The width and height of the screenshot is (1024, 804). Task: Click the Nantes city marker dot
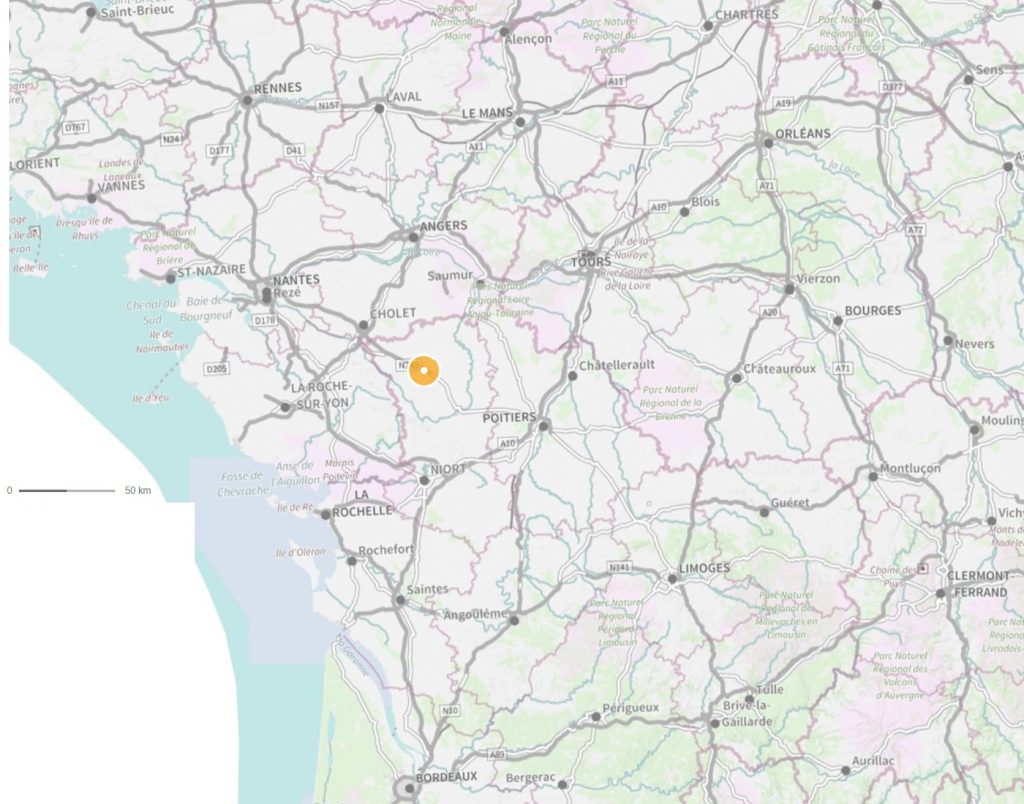(x=266, y=292)
